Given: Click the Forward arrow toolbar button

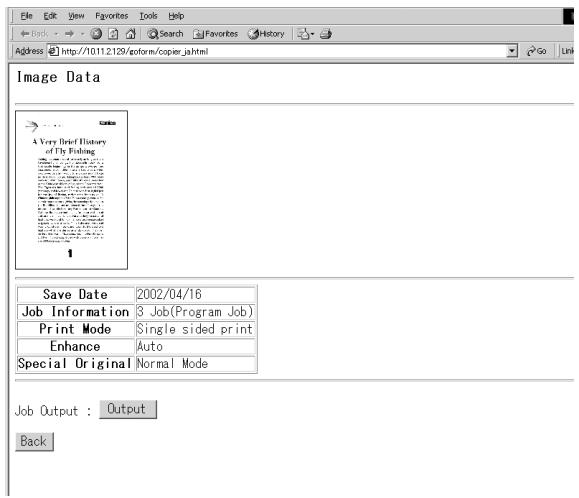Looking at the screenshot, I should click(69, 34).
